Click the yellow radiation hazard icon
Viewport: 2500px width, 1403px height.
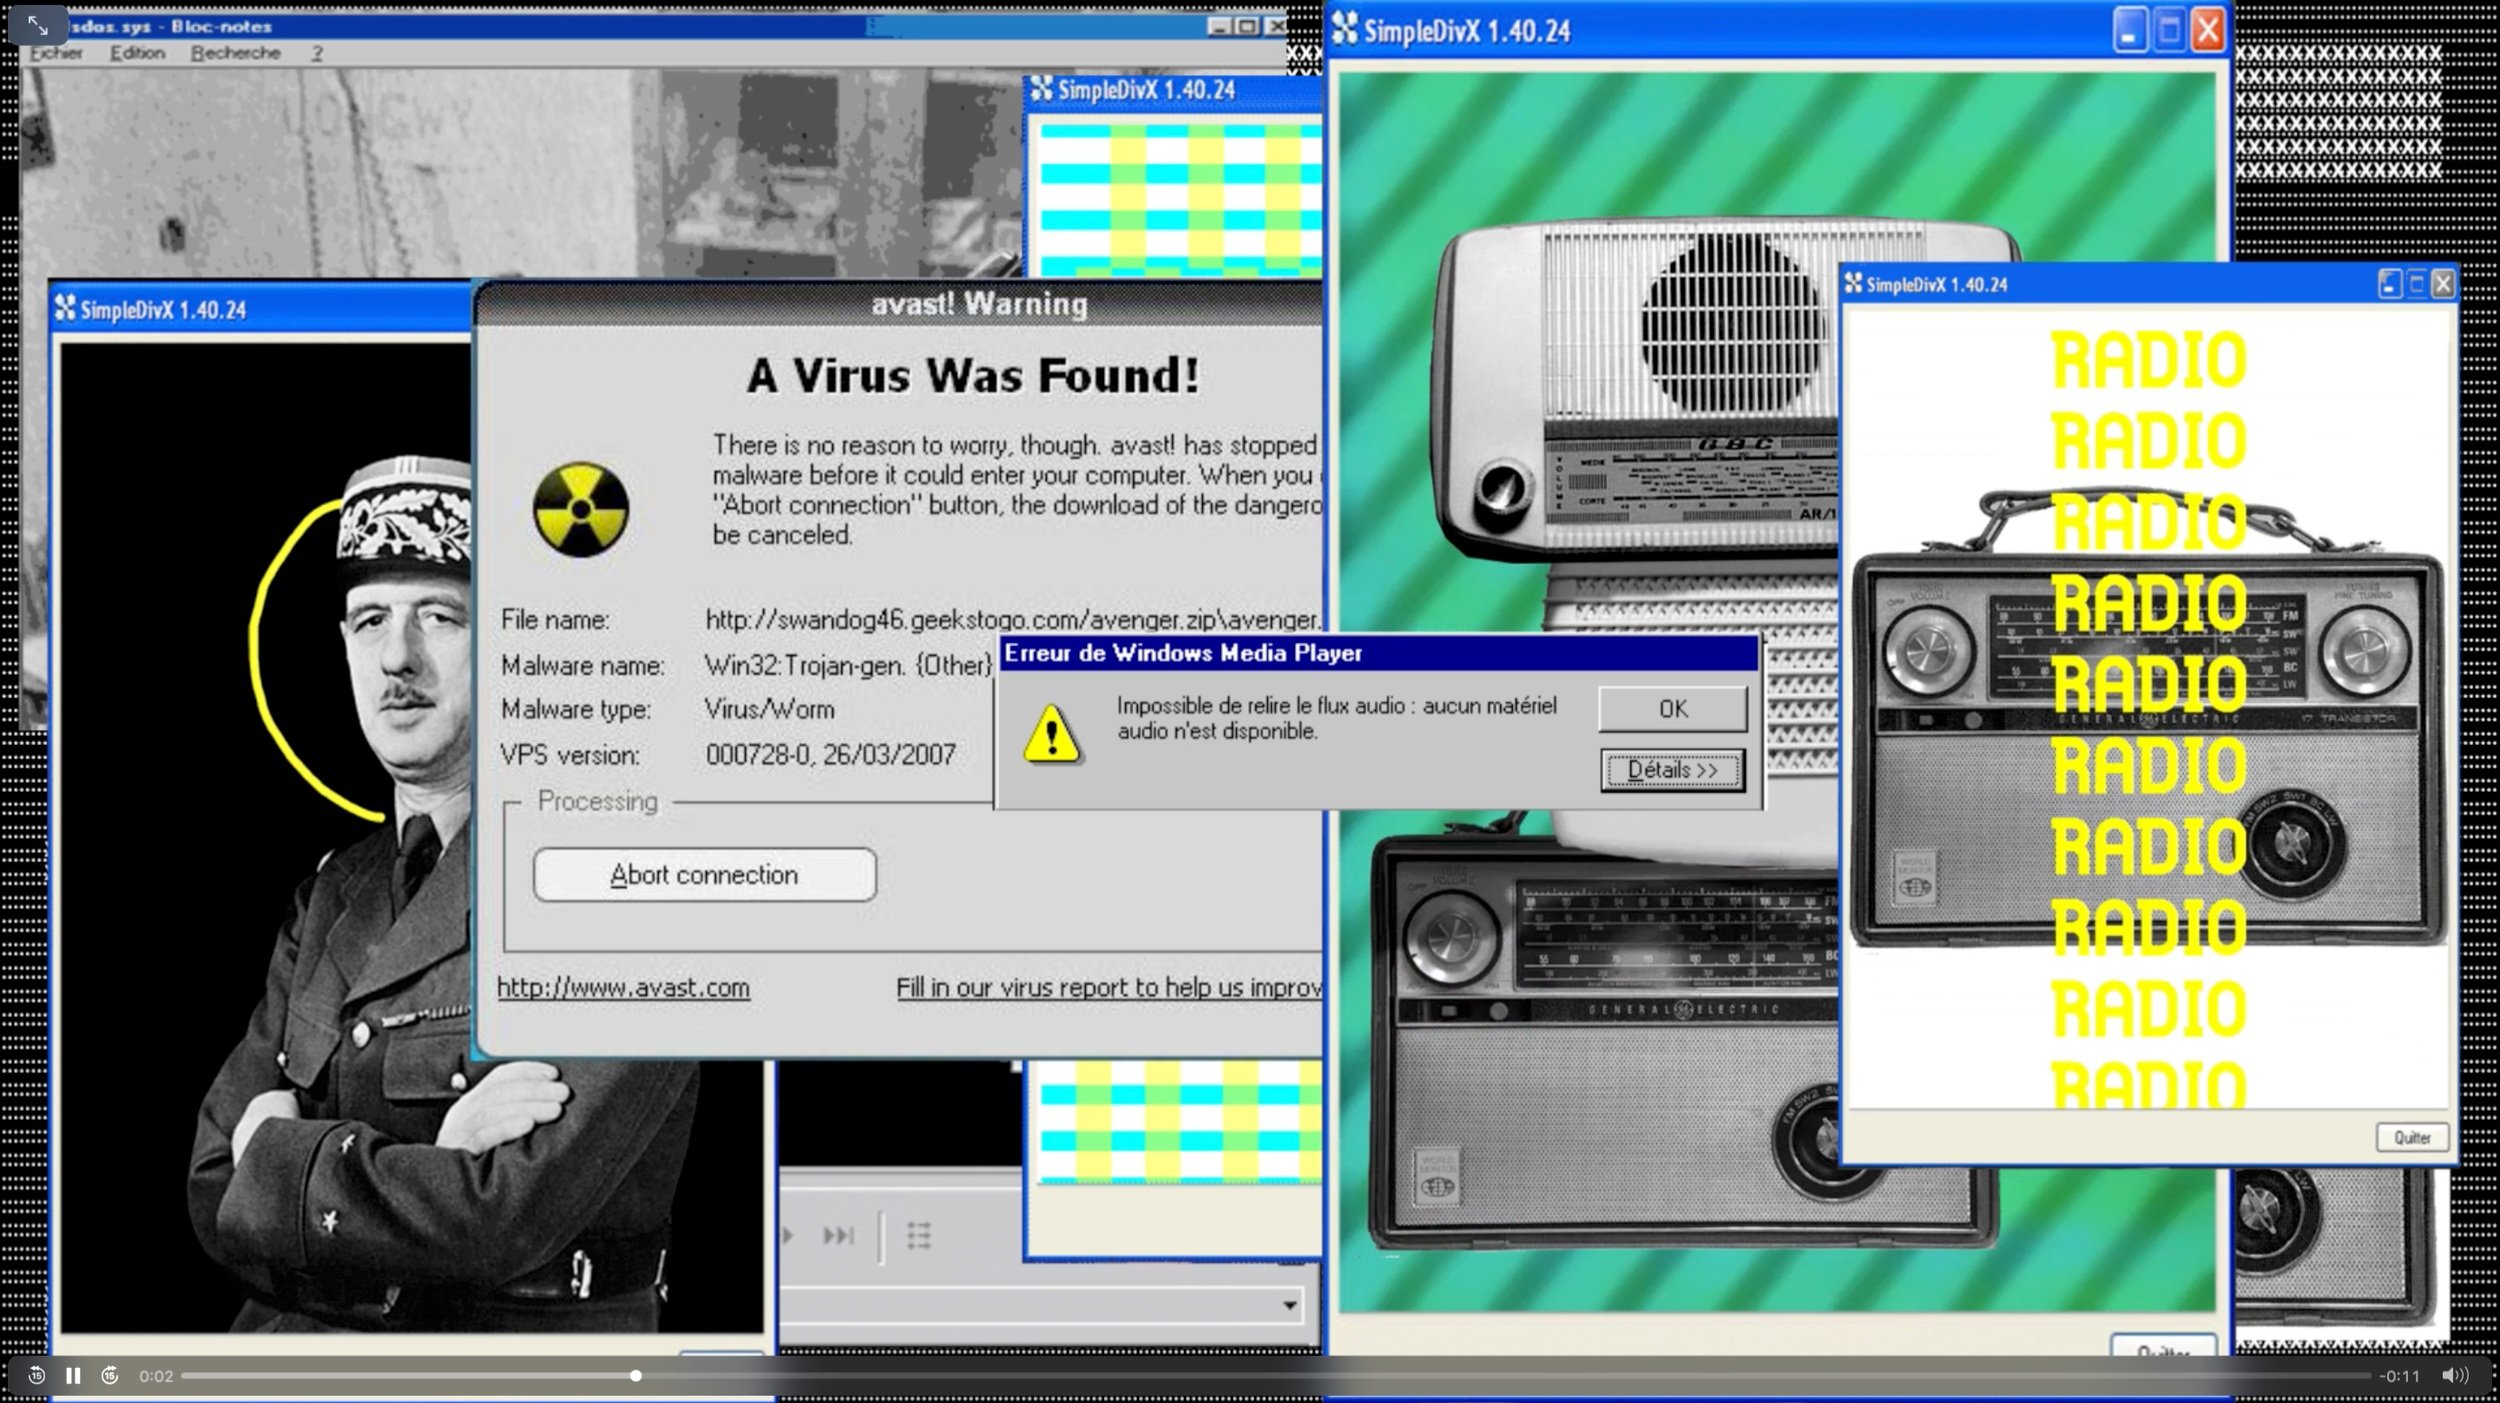(x=581, y=509)
